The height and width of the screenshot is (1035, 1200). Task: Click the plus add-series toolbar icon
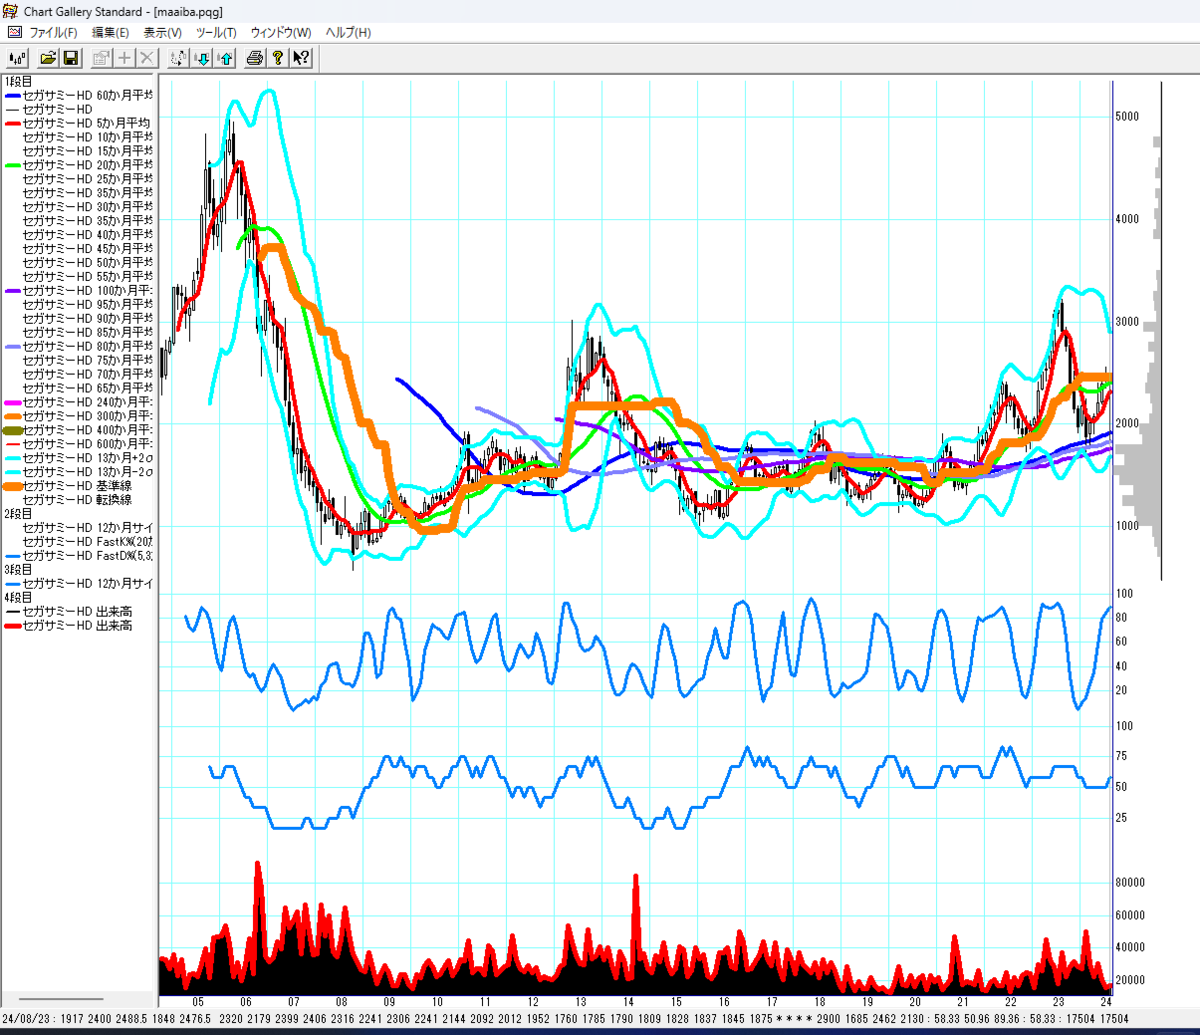pyautogui.click(x=124, y=58)
